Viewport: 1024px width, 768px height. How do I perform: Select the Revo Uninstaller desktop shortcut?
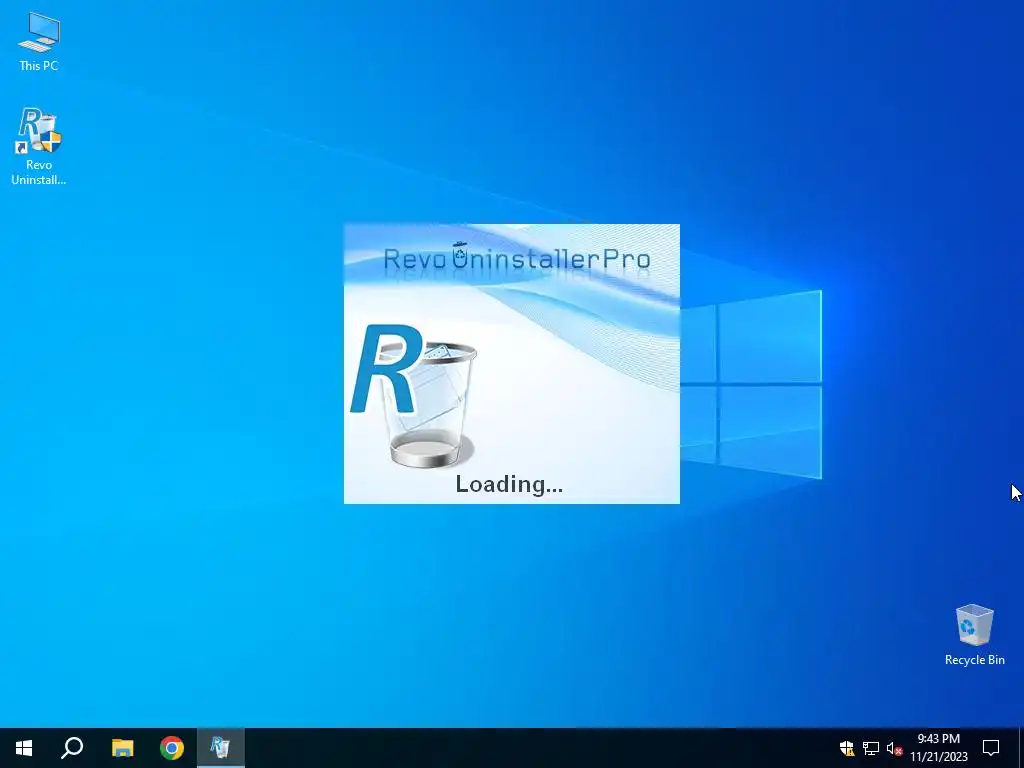(x=39, y=146)
